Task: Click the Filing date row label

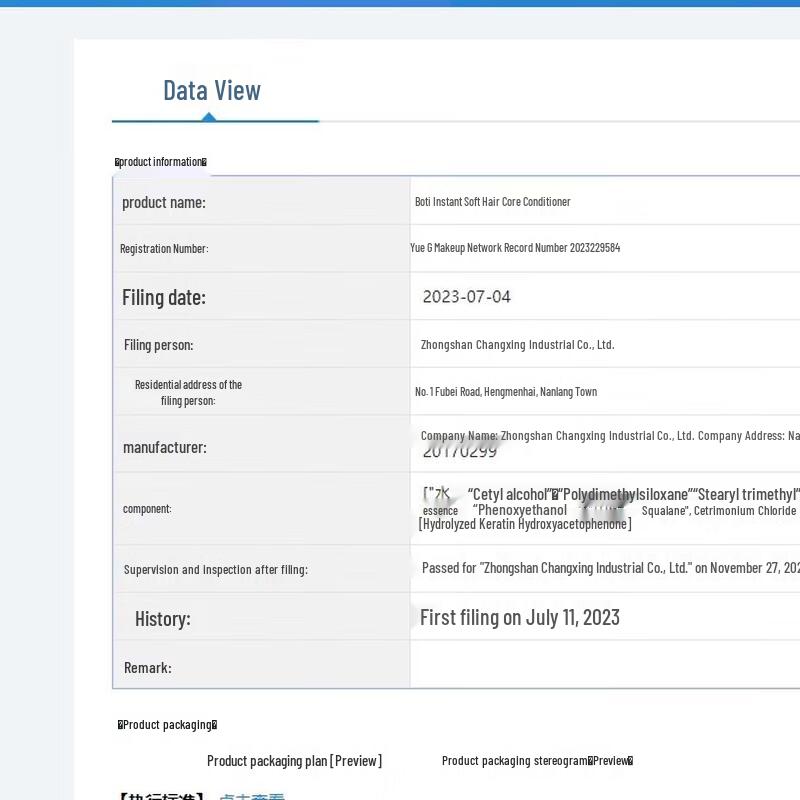Action: pos(163,297)
